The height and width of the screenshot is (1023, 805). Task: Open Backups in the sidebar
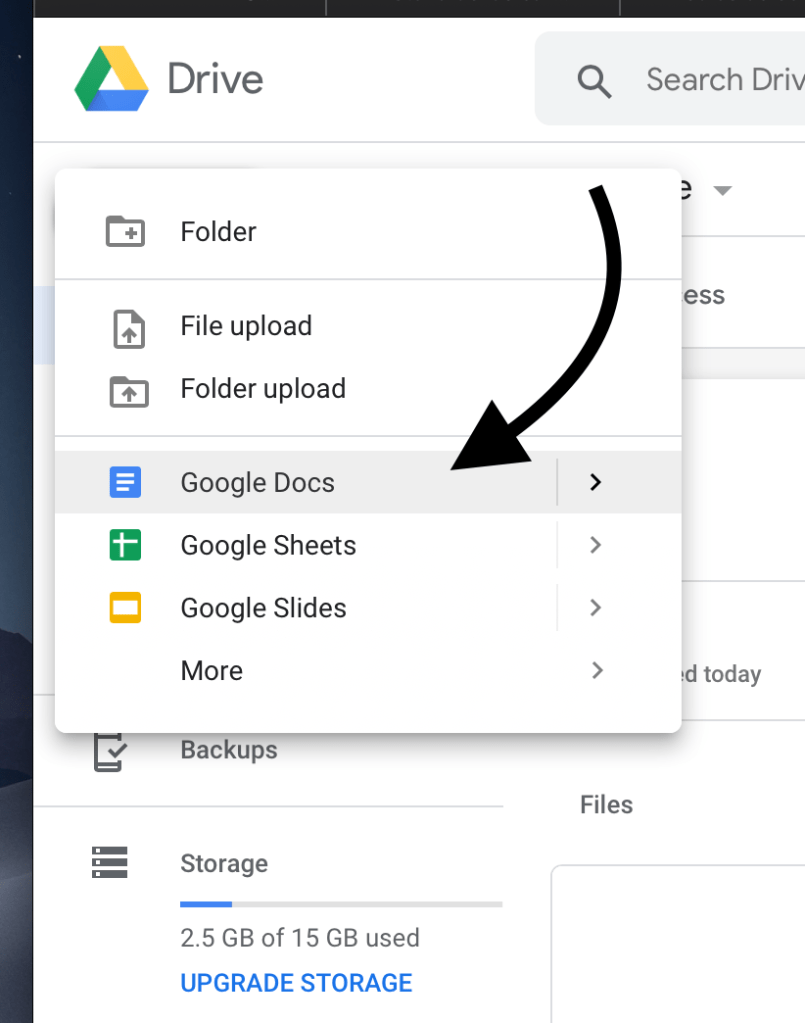[x=229, y=750]
